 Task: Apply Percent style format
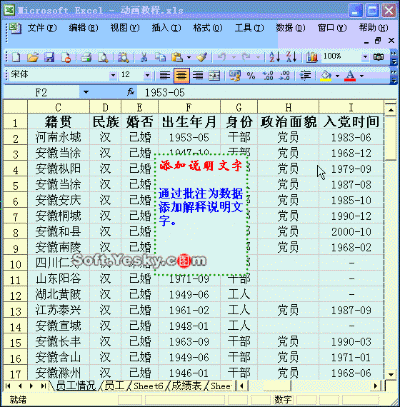click(251, 76)
